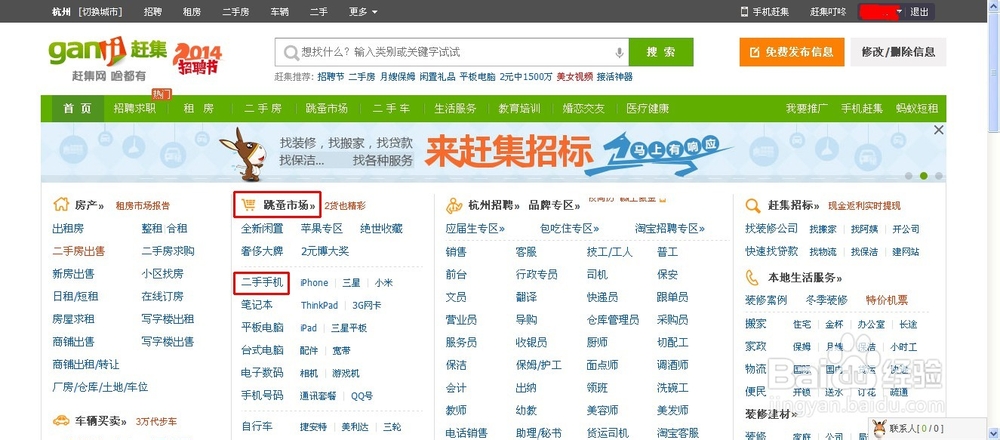Open the account dropdown arrow near 退出
Viewport: 1000px width, 440px height.
point(899,11)
